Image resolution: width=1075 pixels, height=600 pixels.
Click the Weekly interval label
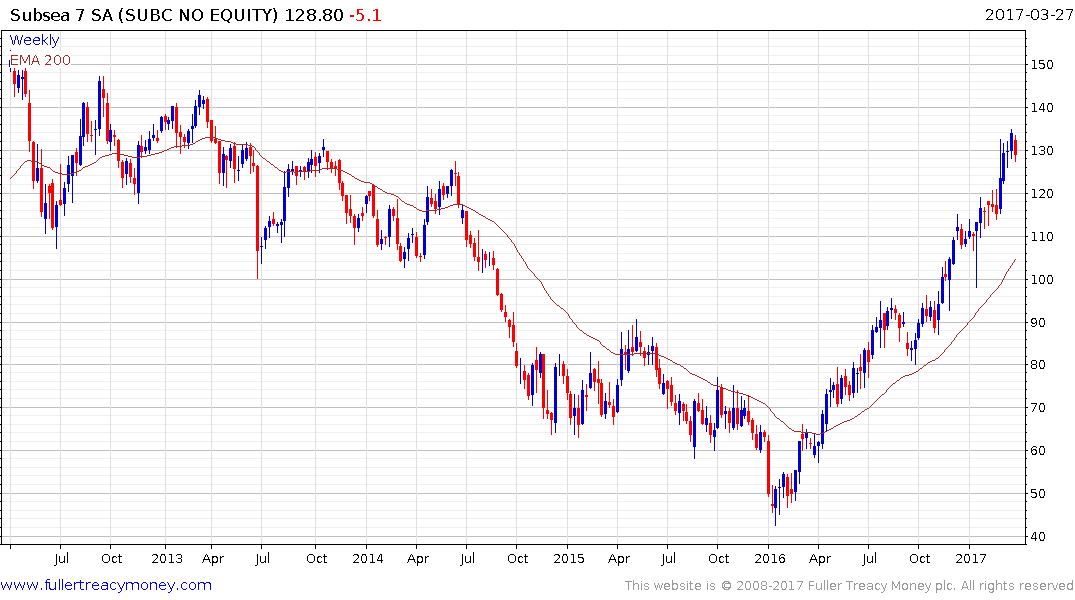click(34, 40)
